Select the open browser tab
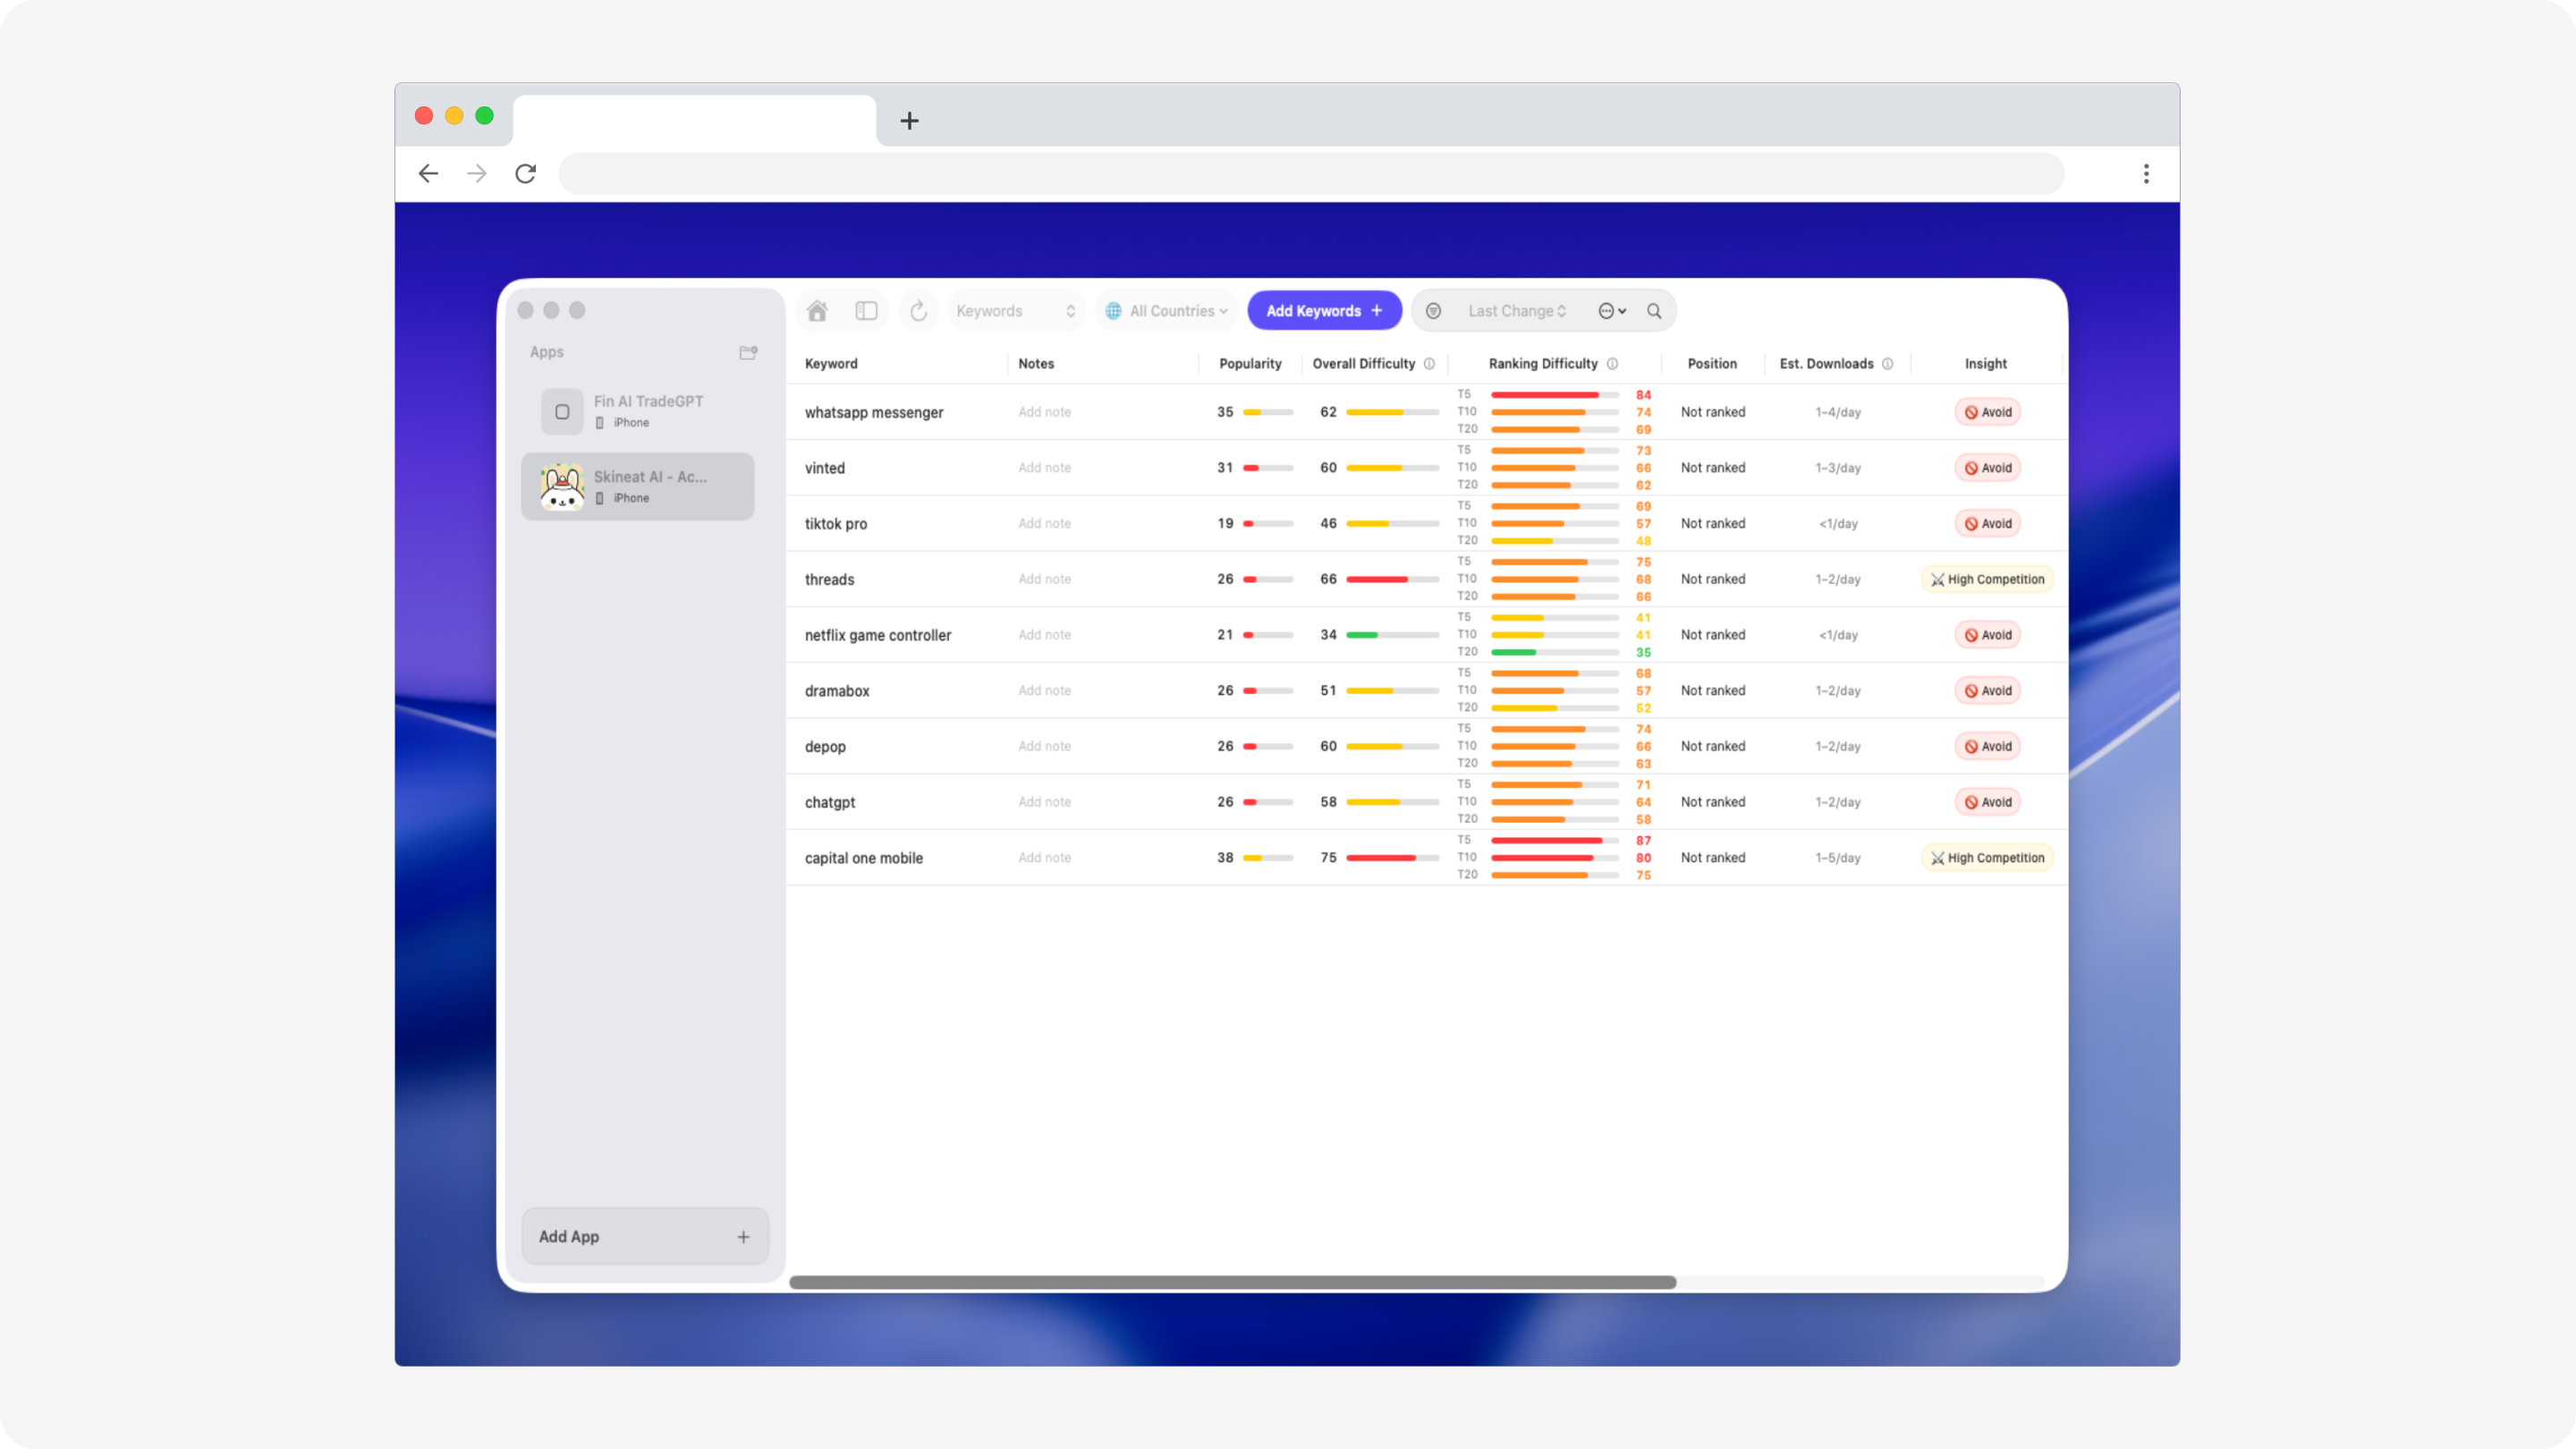The image size is (2576, 1449). click(x=695, y=121)
